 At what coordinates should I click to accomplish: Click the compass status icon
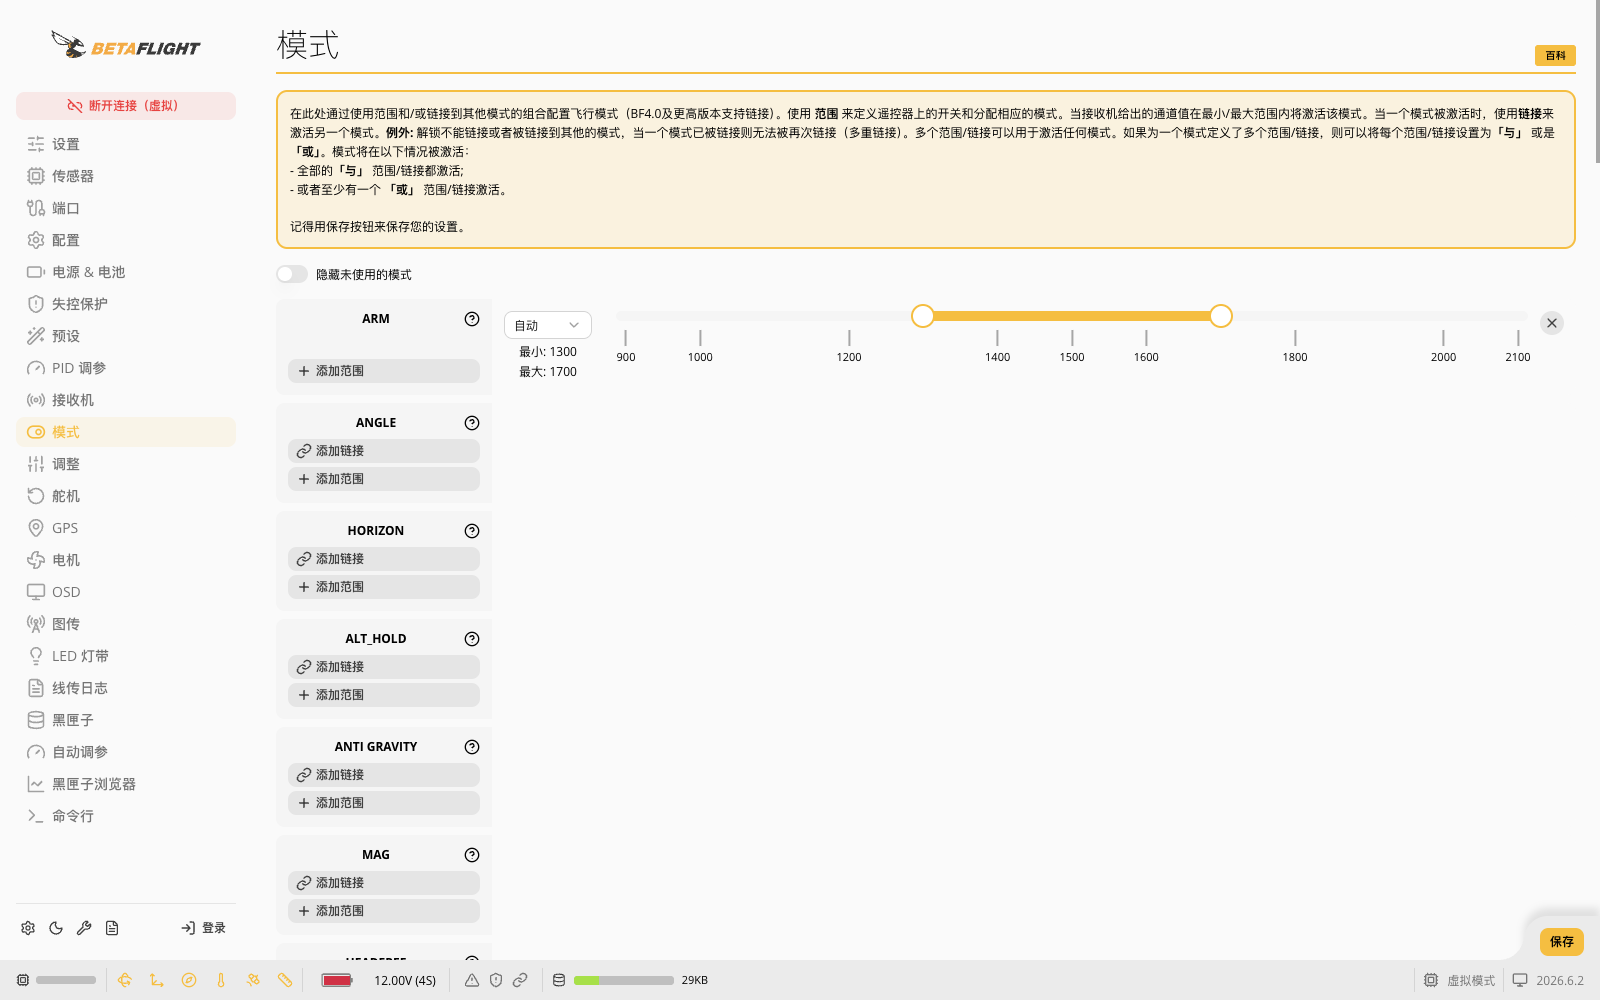click(189, 980)
